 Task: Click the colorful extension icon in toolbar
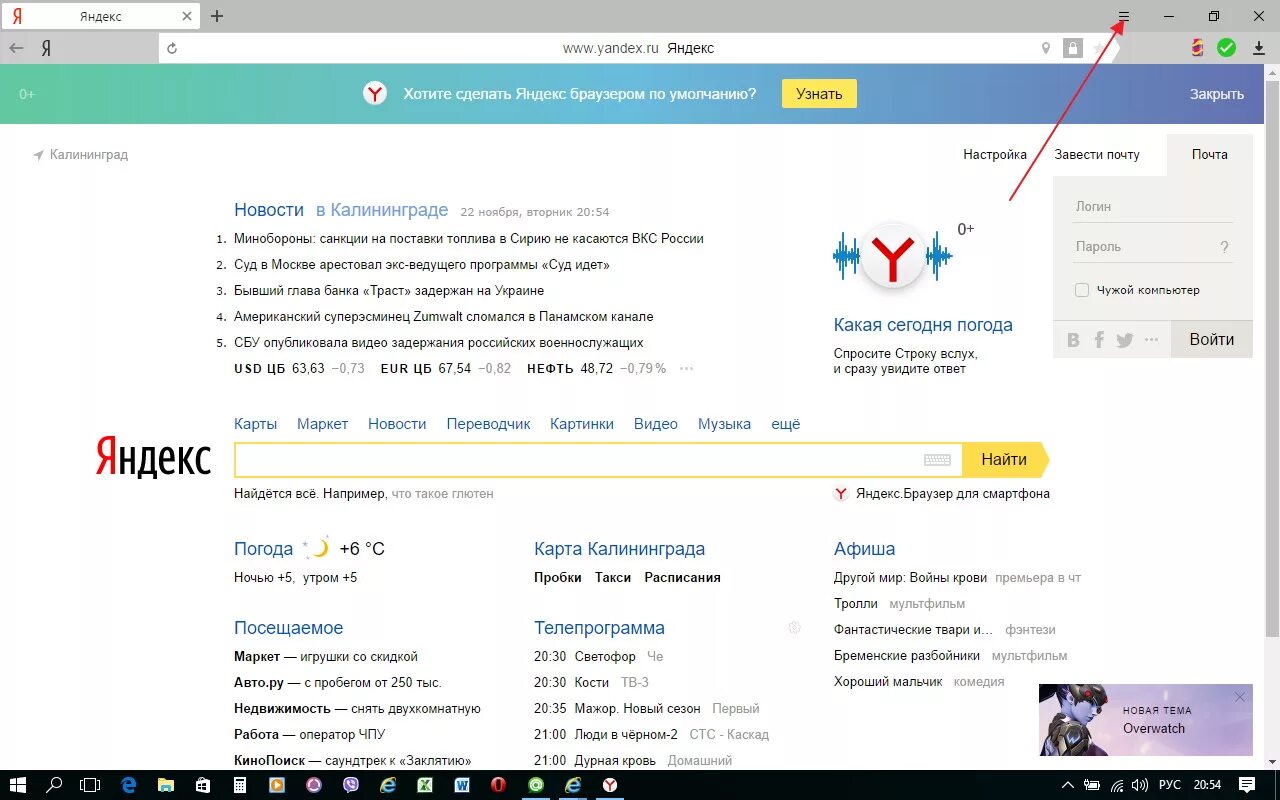coord(1197,47)
